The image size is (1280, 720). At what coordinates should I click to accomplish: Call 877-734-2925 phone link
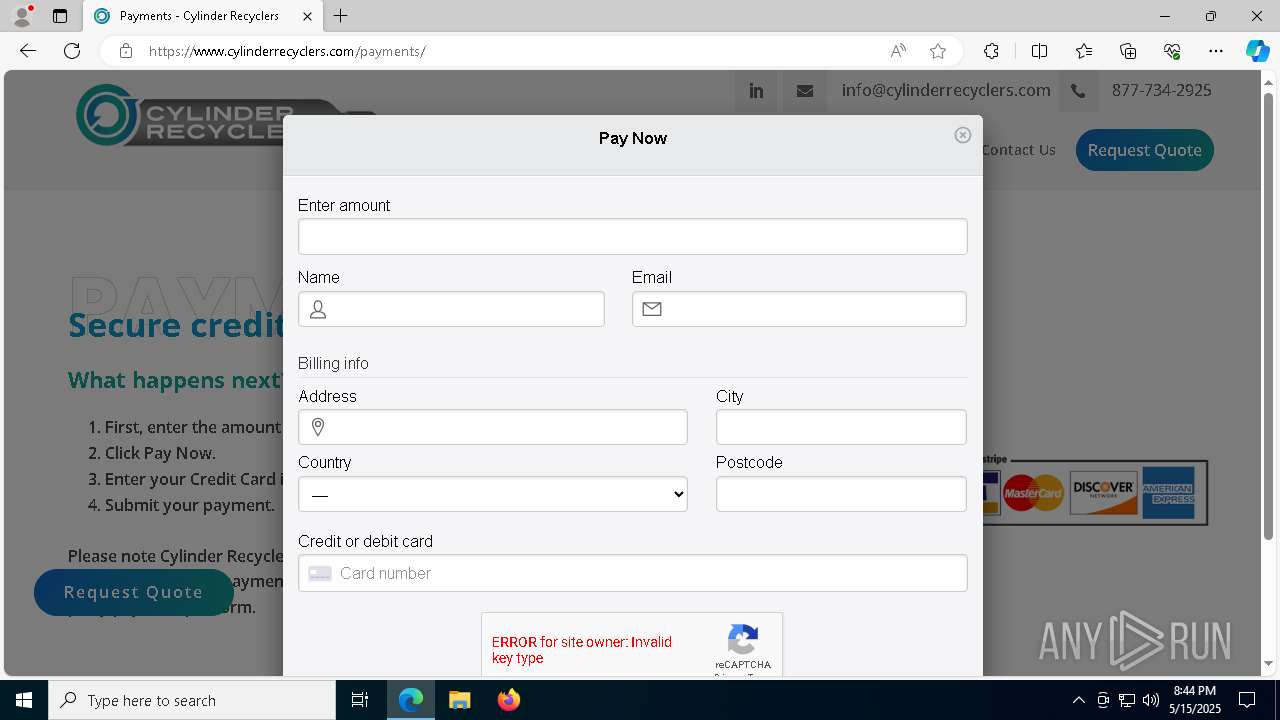1162,90
